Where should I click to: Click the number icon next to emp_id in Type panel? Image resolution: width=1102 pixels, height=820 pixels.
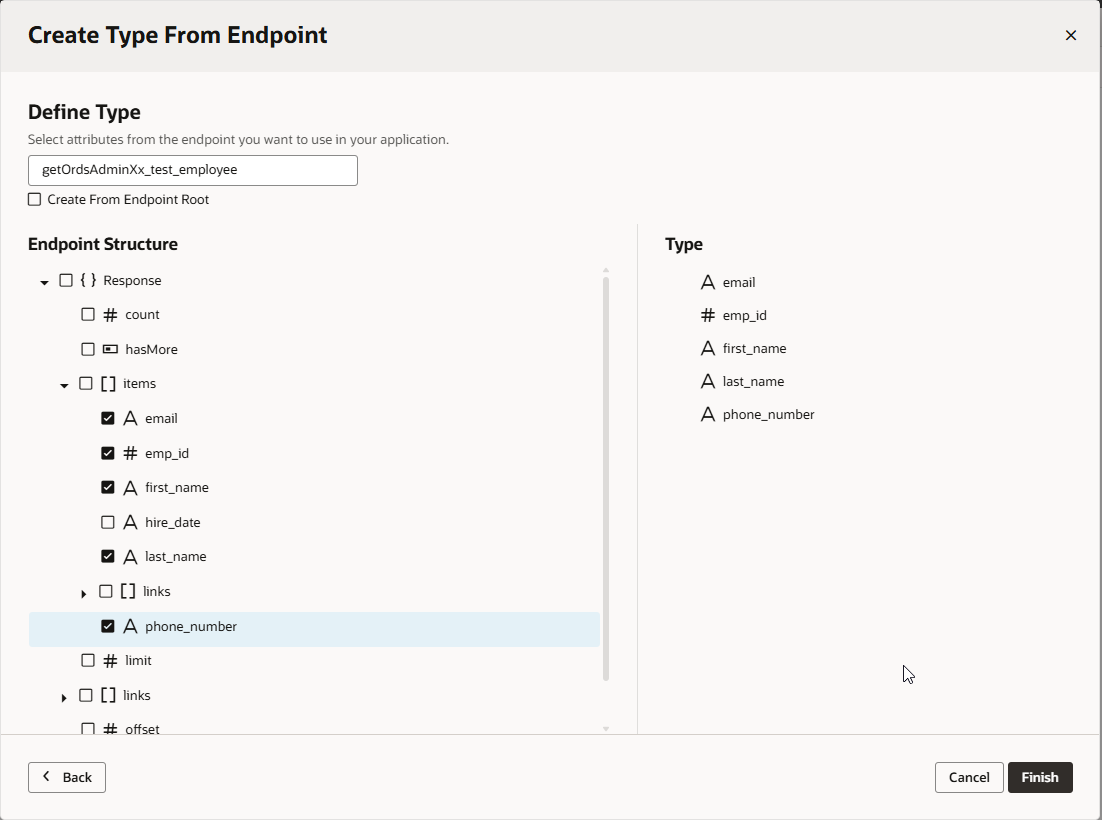708,315
